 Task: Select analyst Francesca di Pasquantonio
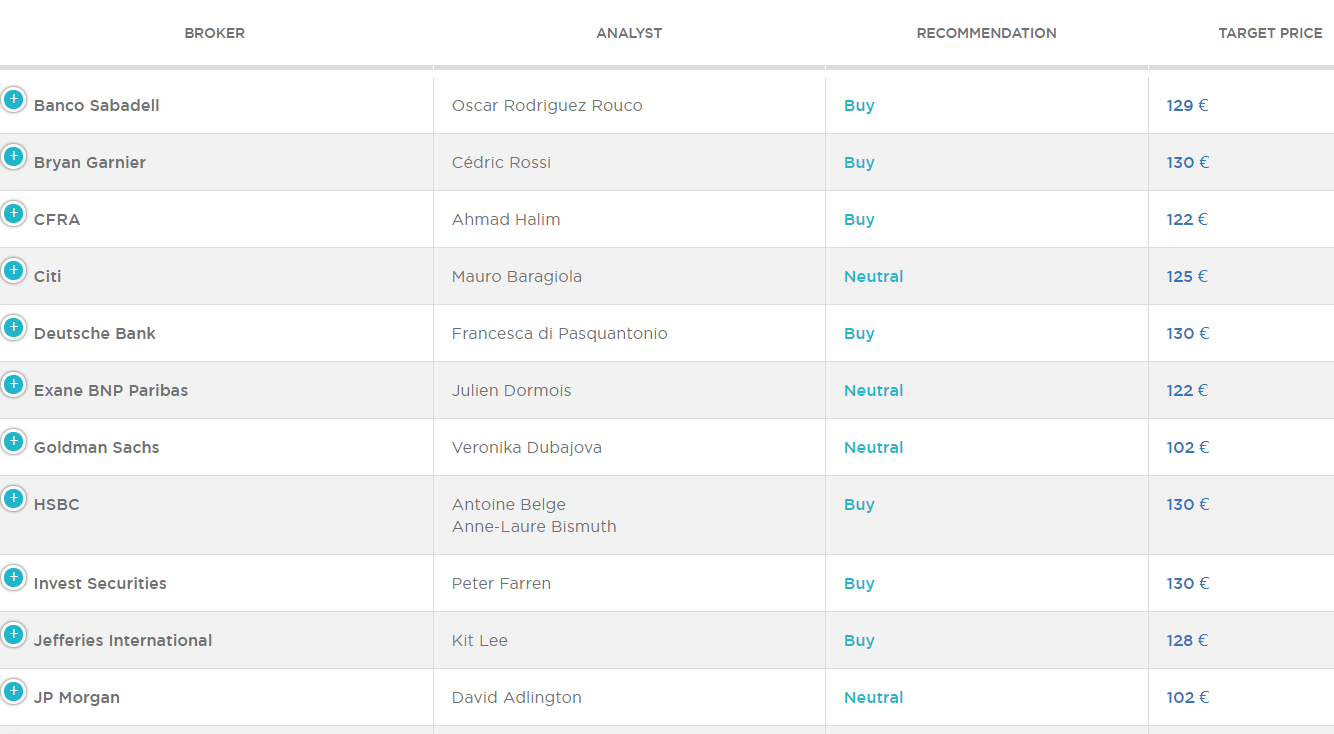(x=560, y=334)
